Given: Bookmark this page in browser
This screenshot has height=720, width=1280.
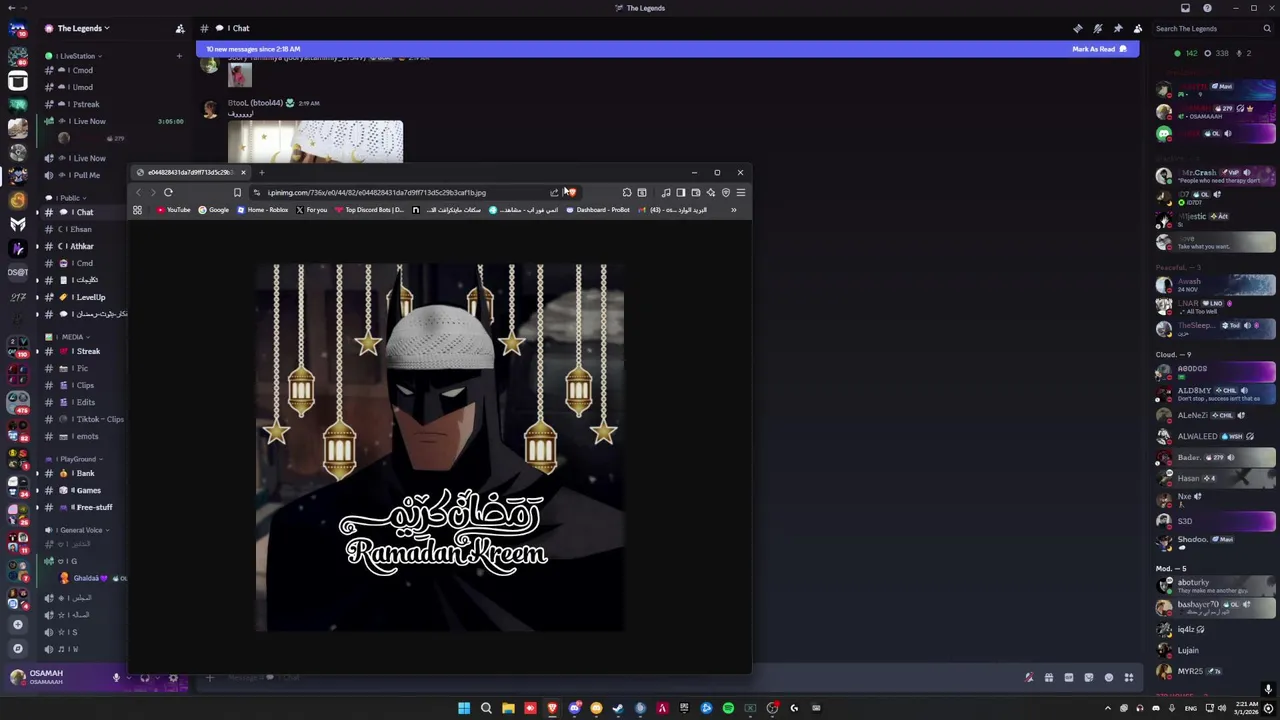Looking at the screenshot, I should 237,192.
